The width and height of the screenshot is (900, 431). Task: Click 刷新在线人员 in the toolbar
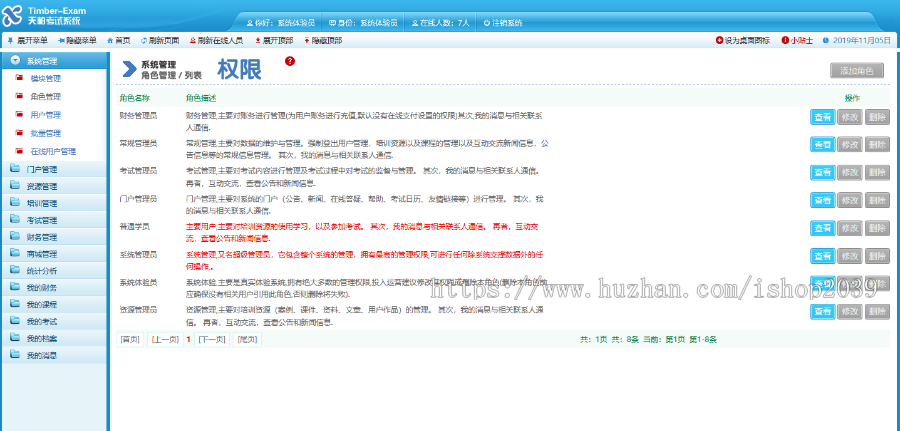coord(216,41)
